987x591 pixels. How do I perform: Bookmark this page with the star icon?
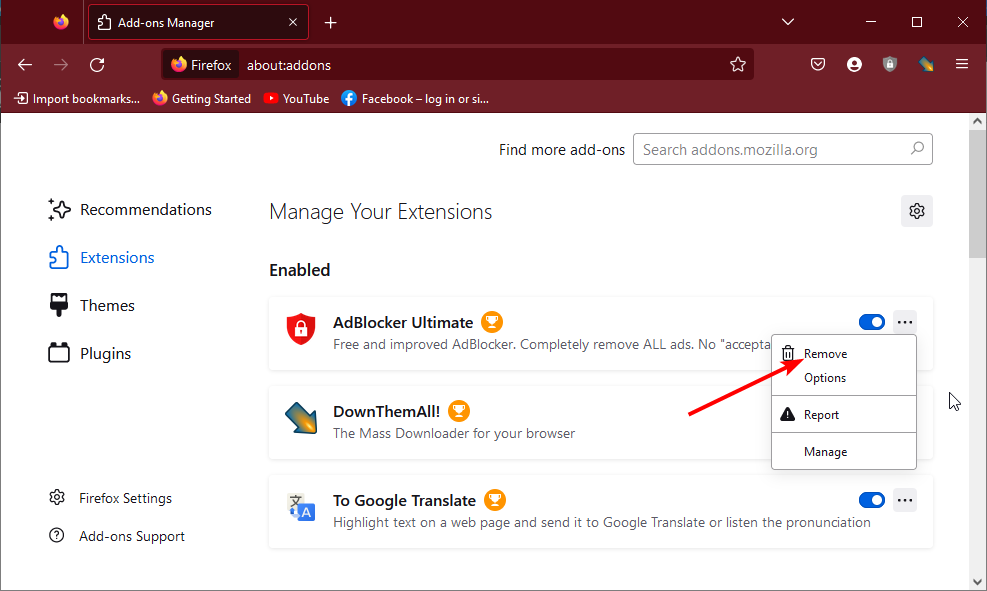click(738, 64)
